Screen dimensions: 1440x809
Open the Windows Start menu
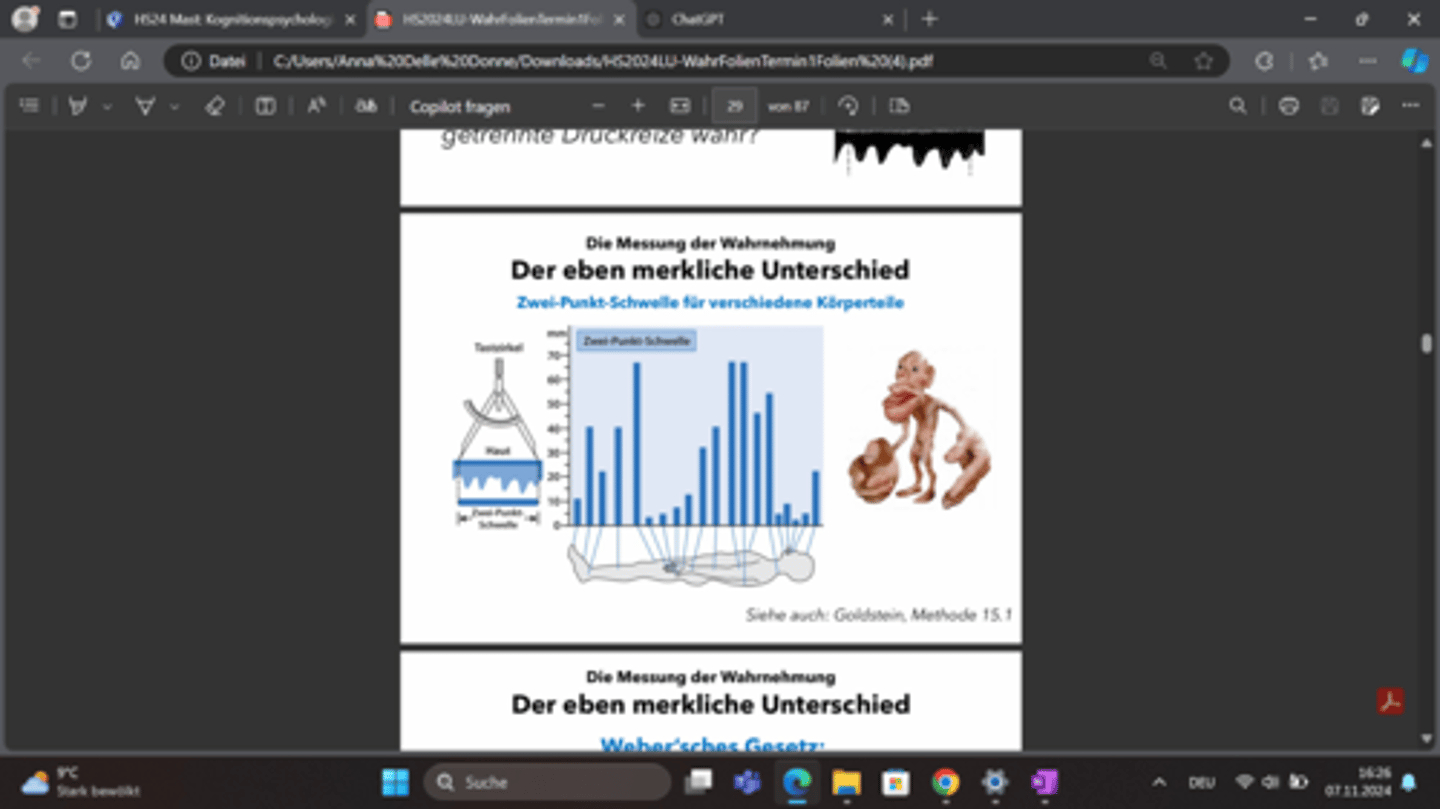[x=396, y=782]
